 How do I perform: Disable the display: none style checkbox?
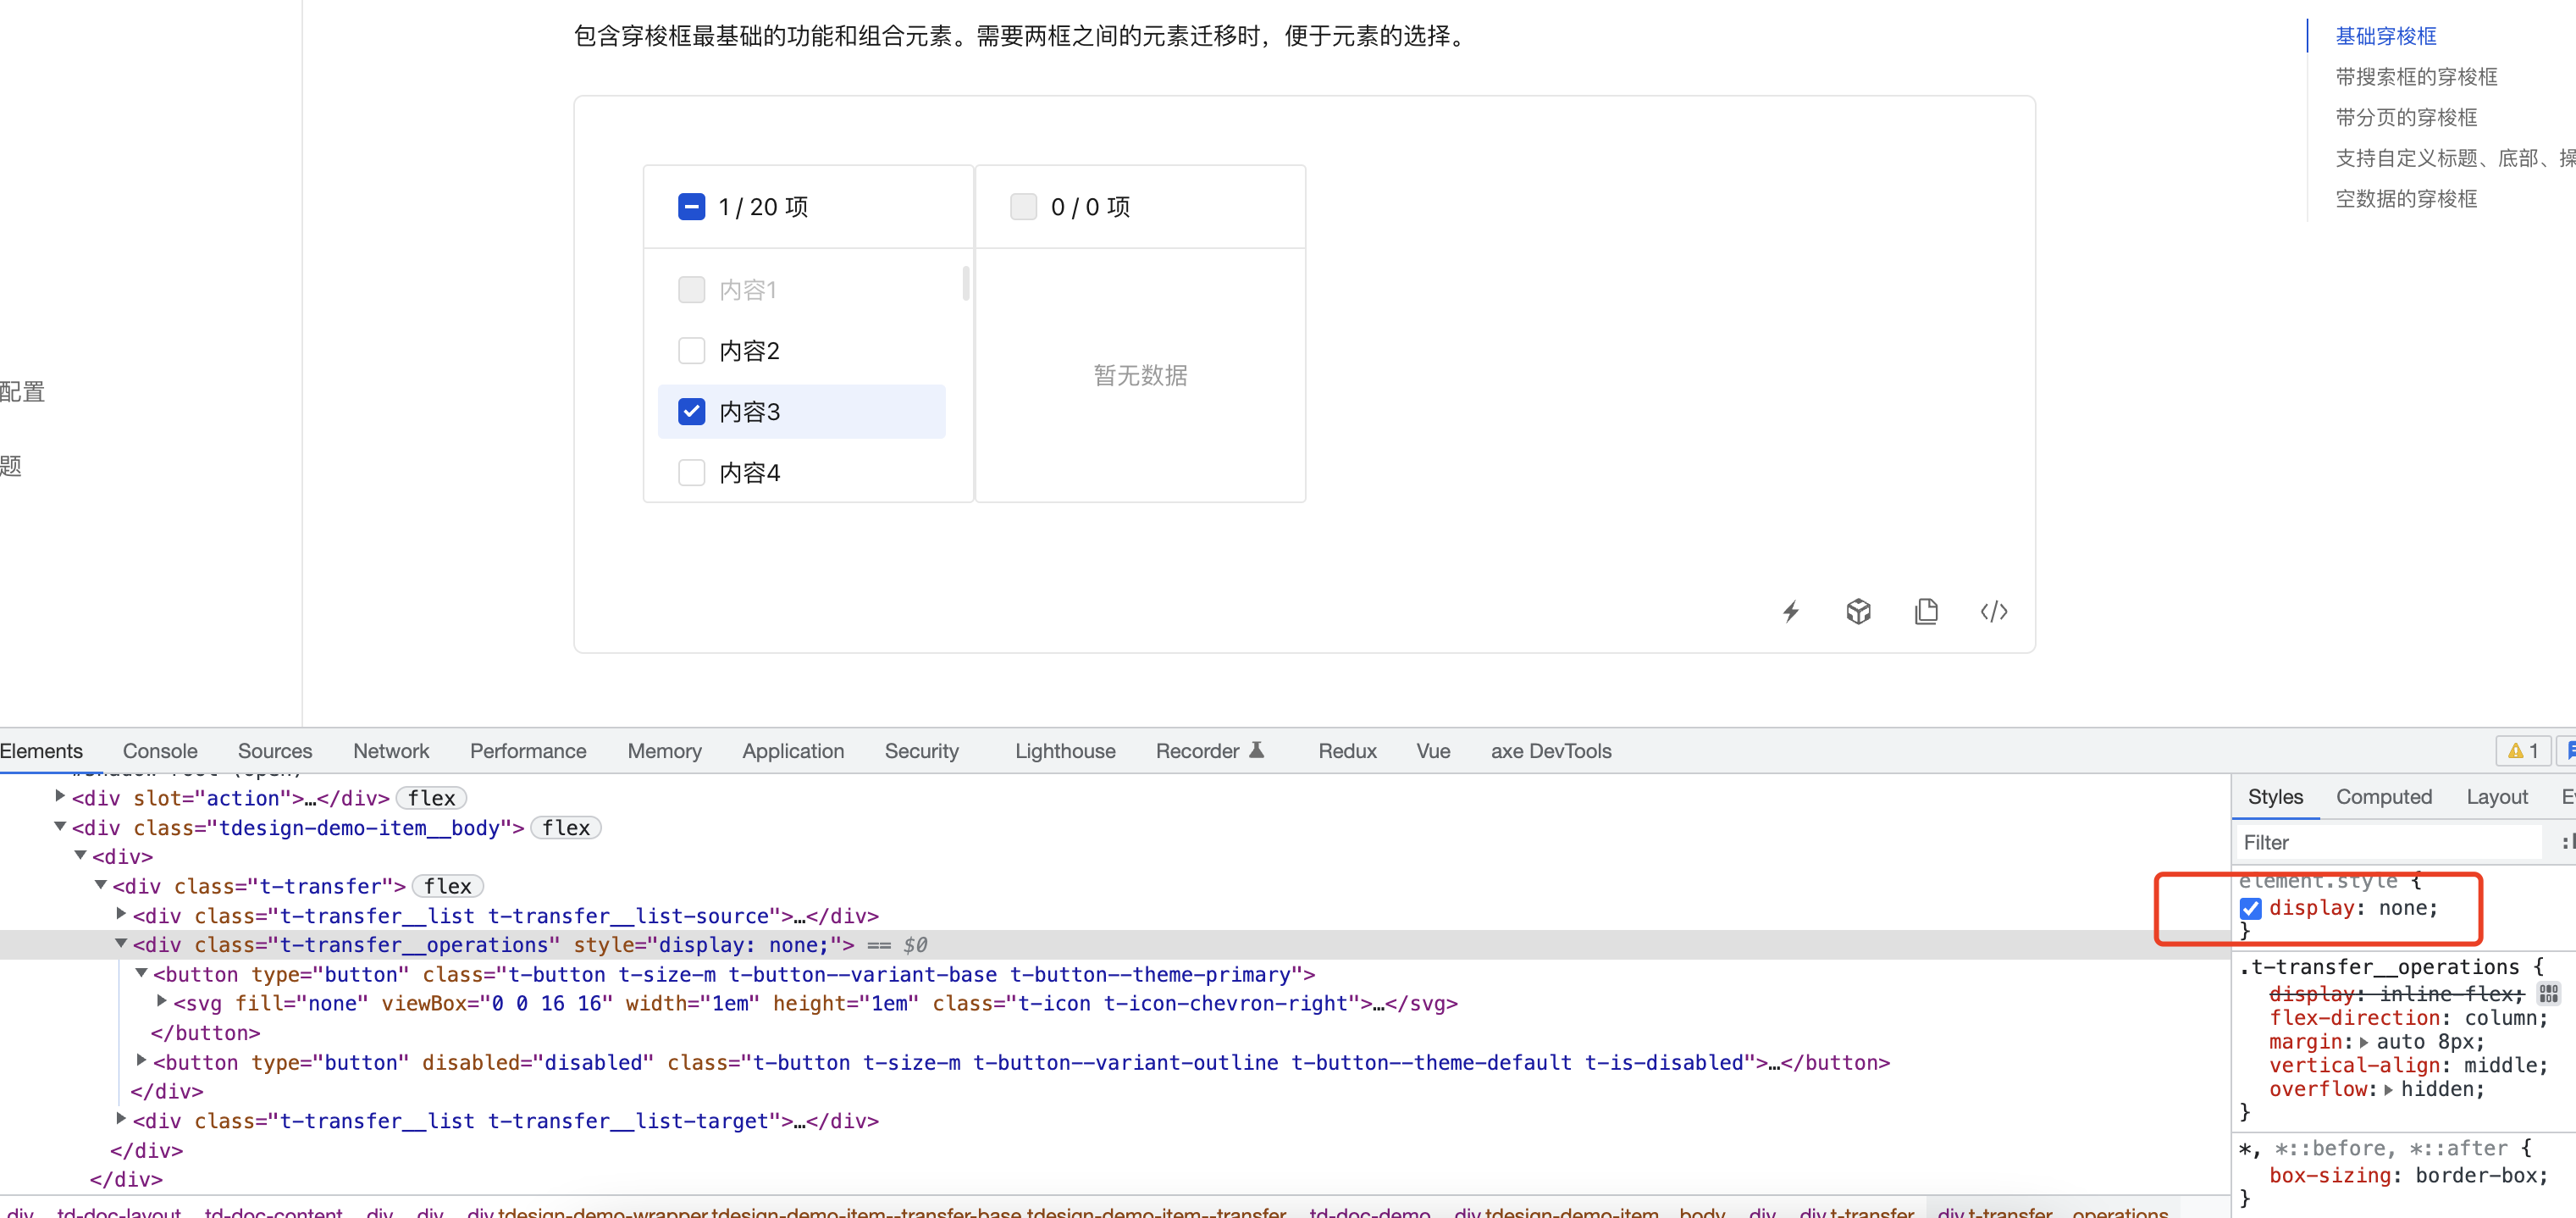[x=2251, y=908]
